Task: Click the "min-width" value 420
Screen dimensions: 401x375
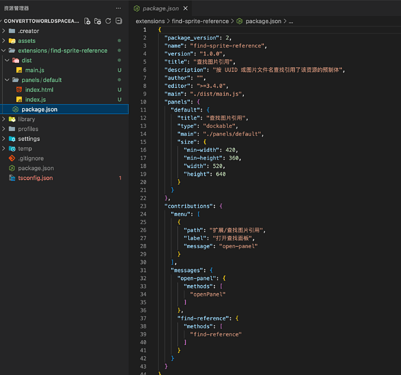Action: pos(230,150)
